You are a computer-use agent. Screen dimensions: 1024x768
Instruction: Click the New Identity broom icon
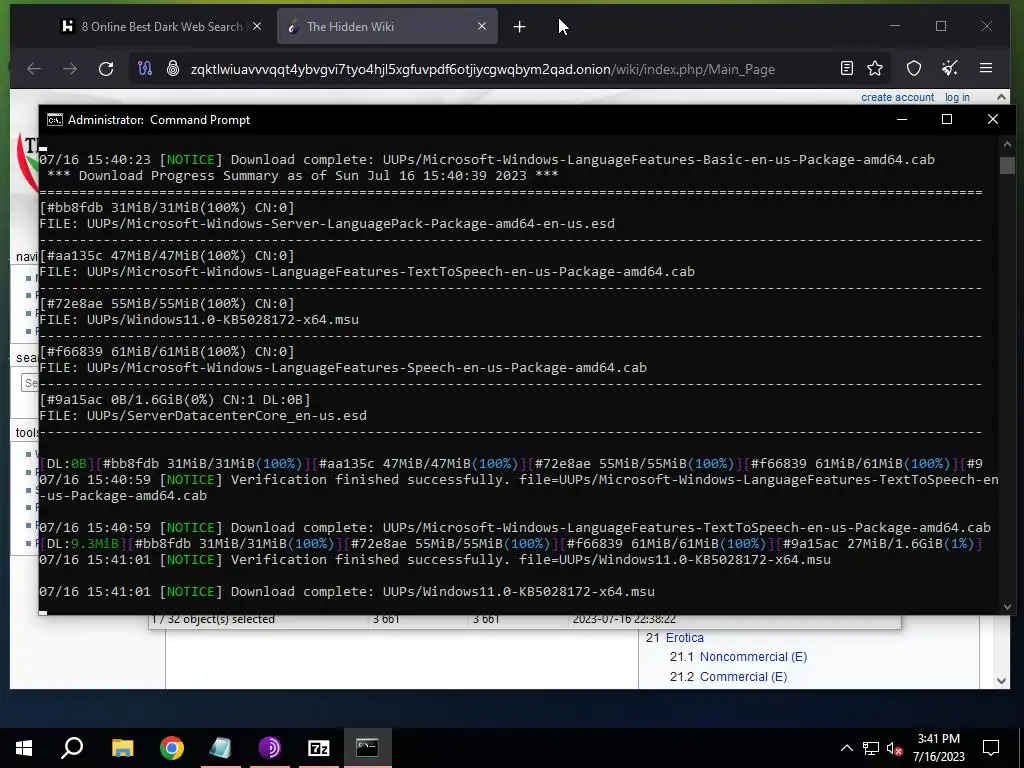[x=950, y=69]
